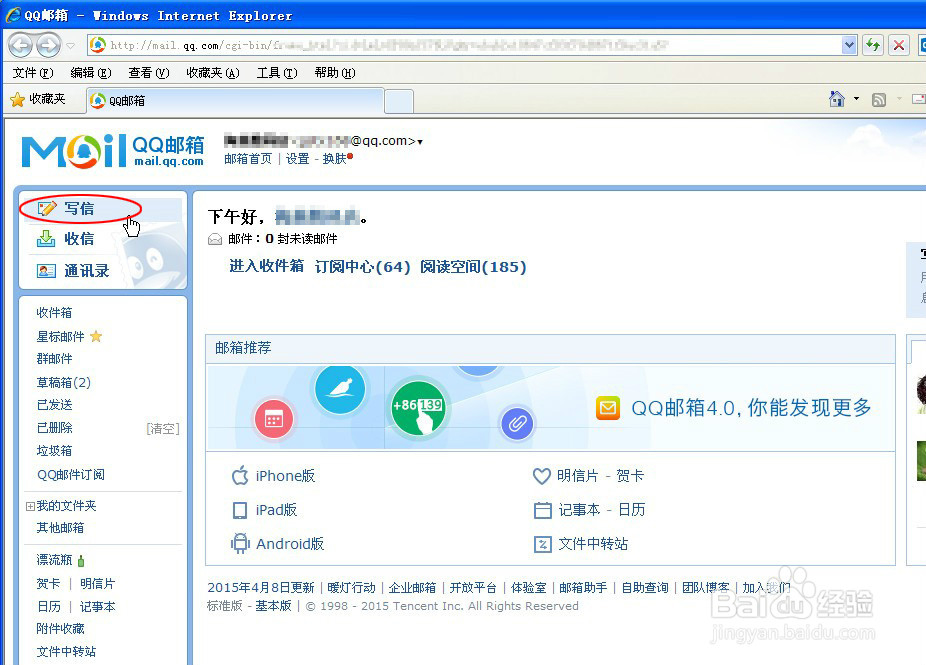Click the green +86 139 circle icon
Image resolution: width=926 pixels, height=665 pixels.
pos(418,408)
